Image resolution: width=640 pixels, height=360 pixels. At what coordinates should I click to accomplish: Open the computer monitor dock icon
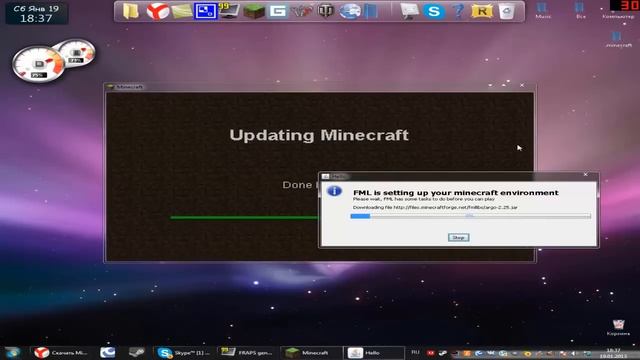pos(410,11)
